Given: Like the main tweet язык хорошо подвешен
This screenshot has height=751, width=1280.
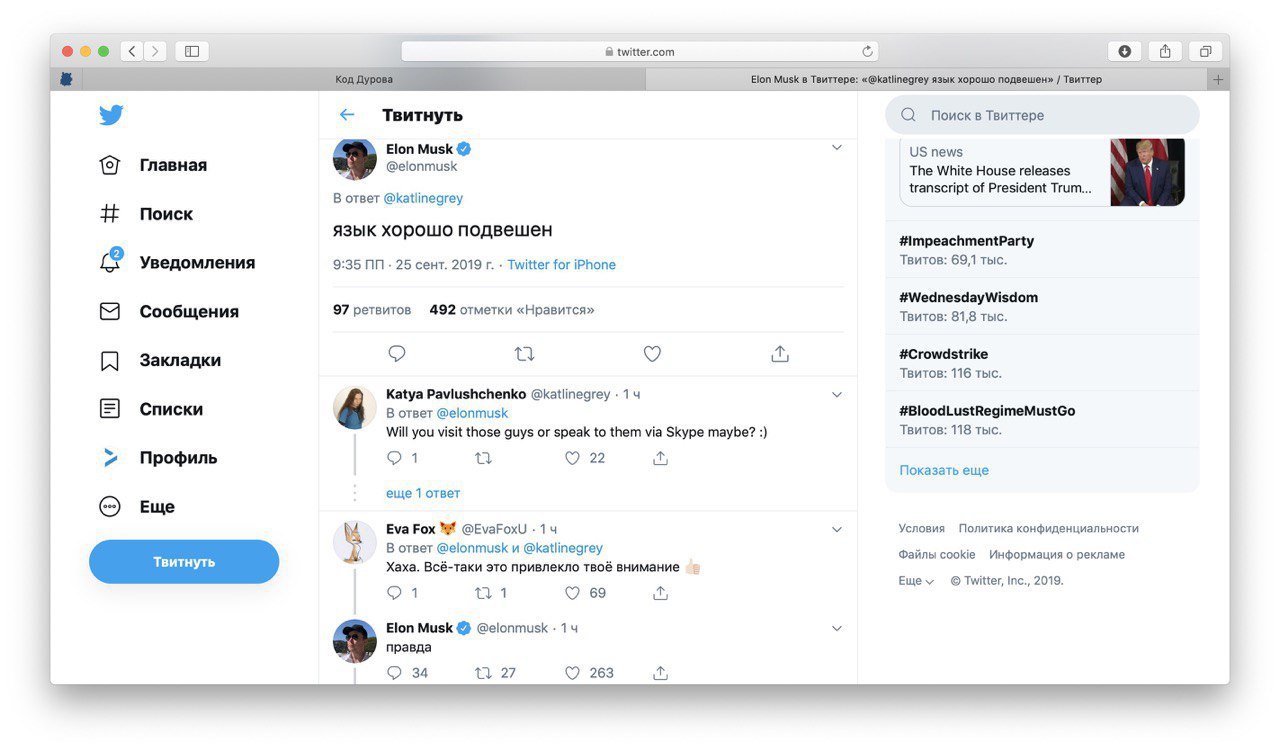Looking at the screenshot, I should [652, 353].
